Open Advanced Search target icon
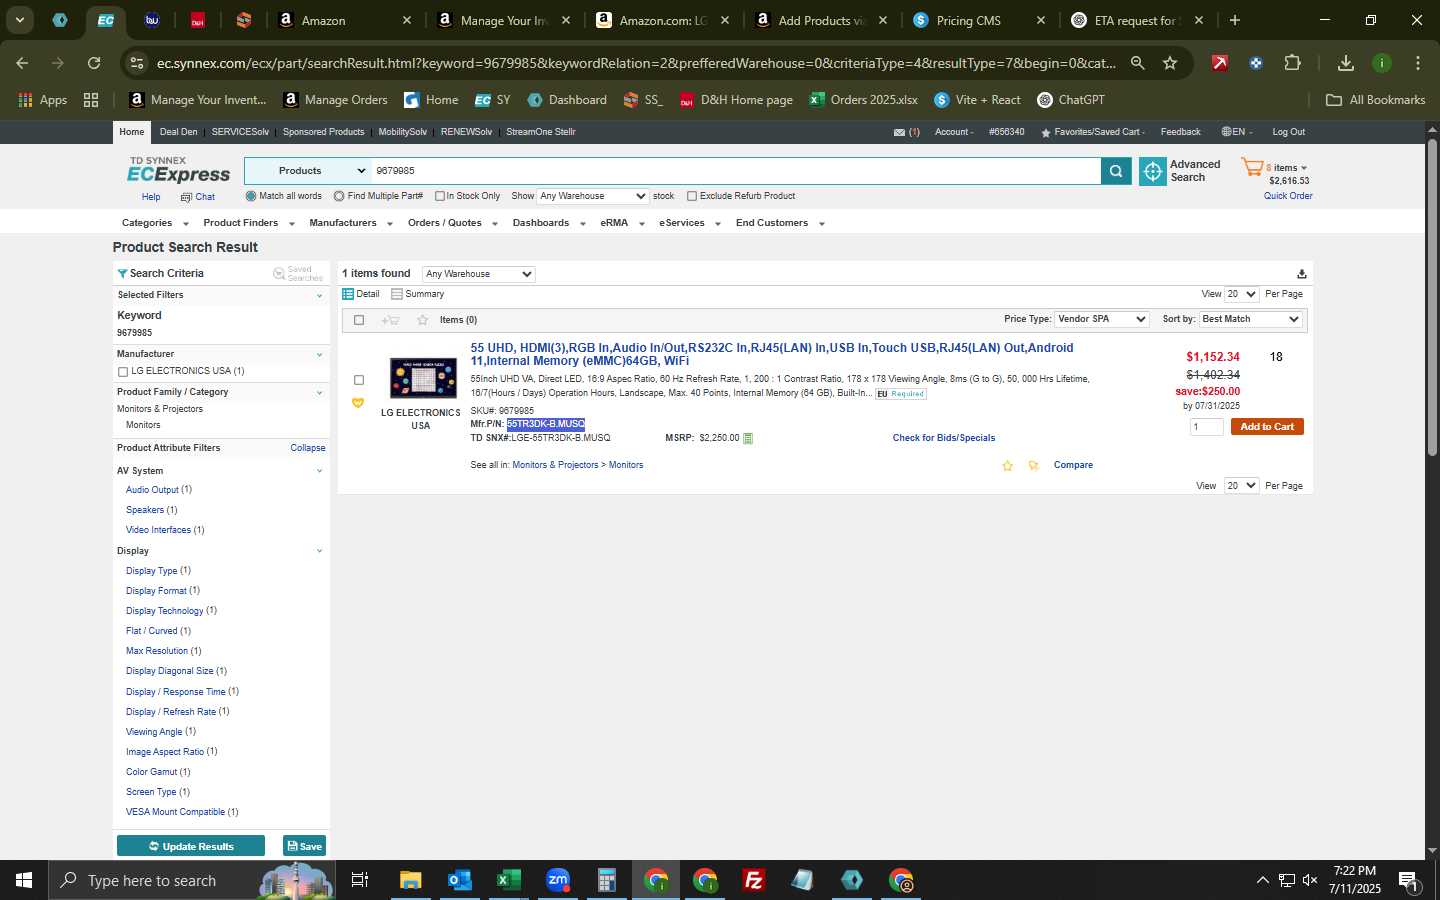The width and height of the screenshot is (1440, 900). 1153,172
